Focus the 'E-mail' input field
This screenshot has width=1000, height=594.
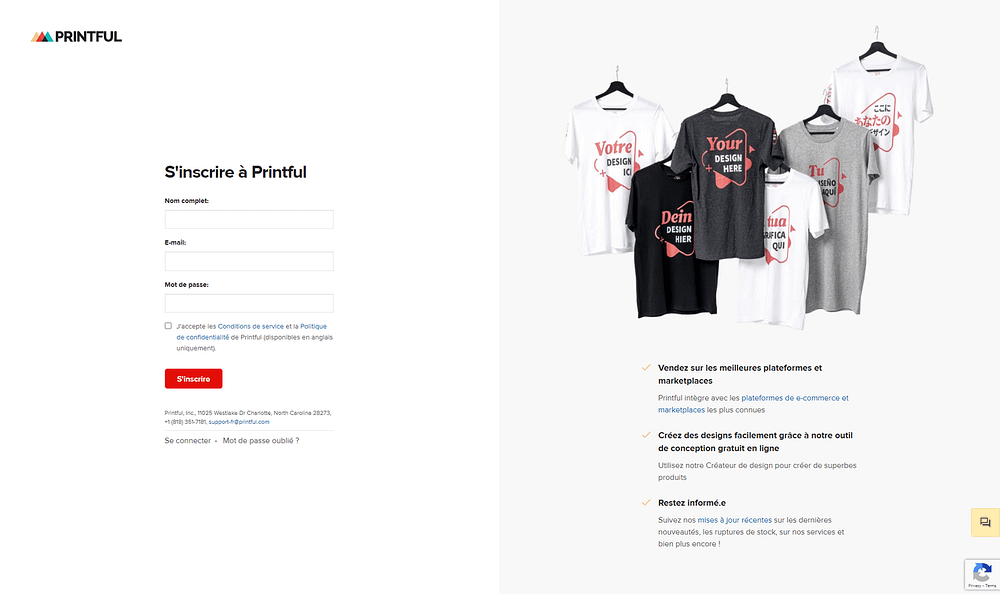click(249, 262)
